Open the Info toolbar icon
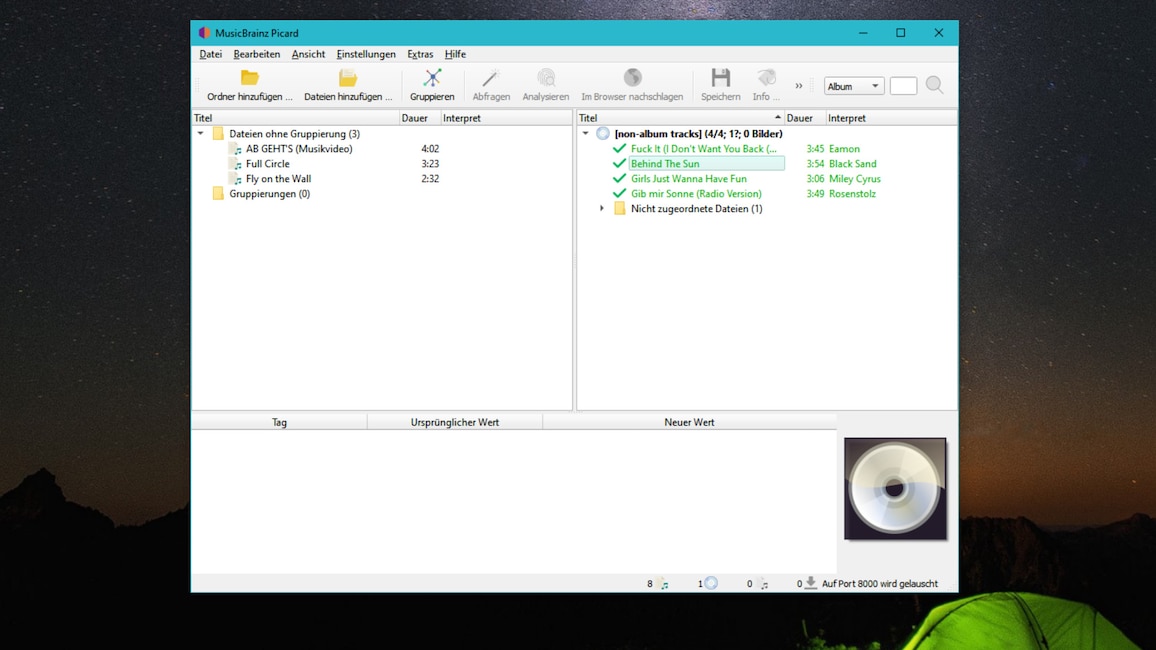 point(765,78)
